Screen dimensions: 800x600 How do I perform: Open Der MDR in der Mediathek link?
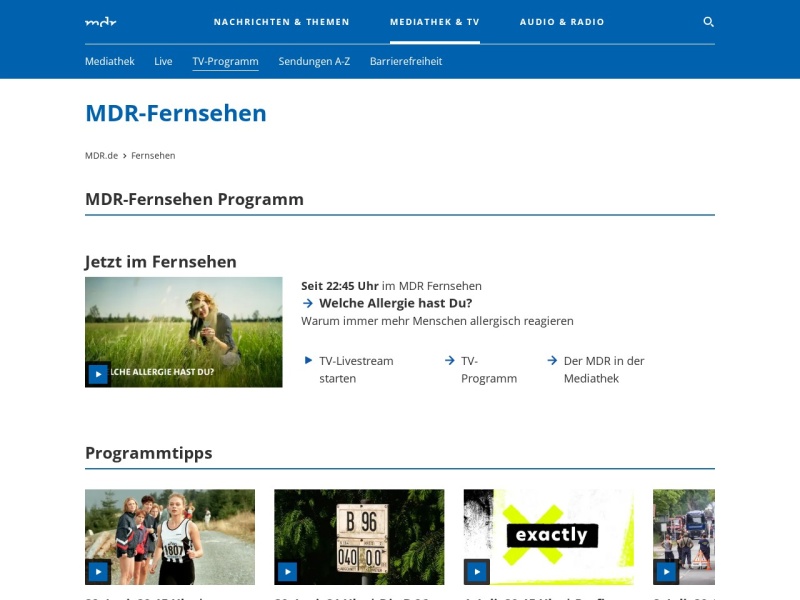tap(604, 369)
